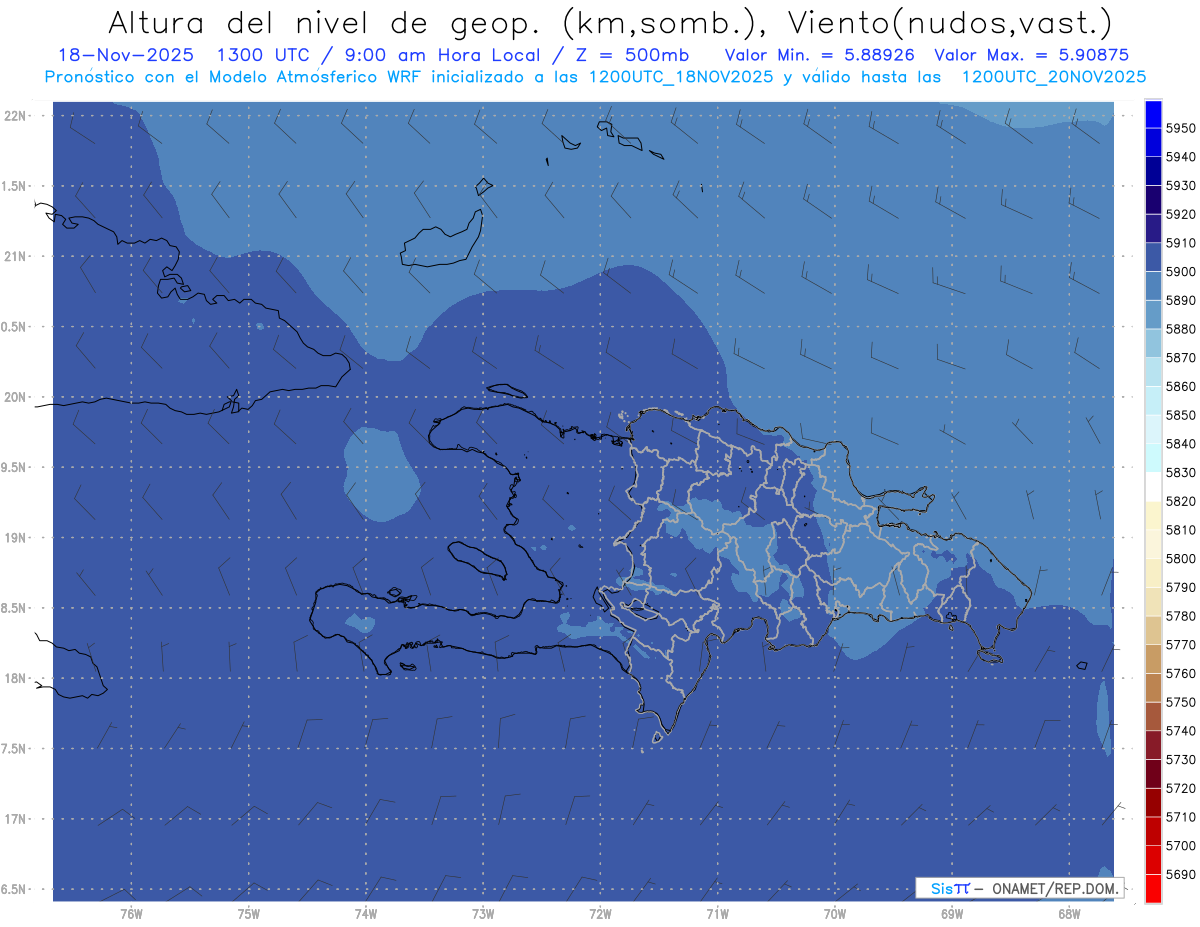The height and width of the screenshot is (927, 1200).
Task: Click the legend swatch between 5900 and 5890
Action: coord(1153,286)
